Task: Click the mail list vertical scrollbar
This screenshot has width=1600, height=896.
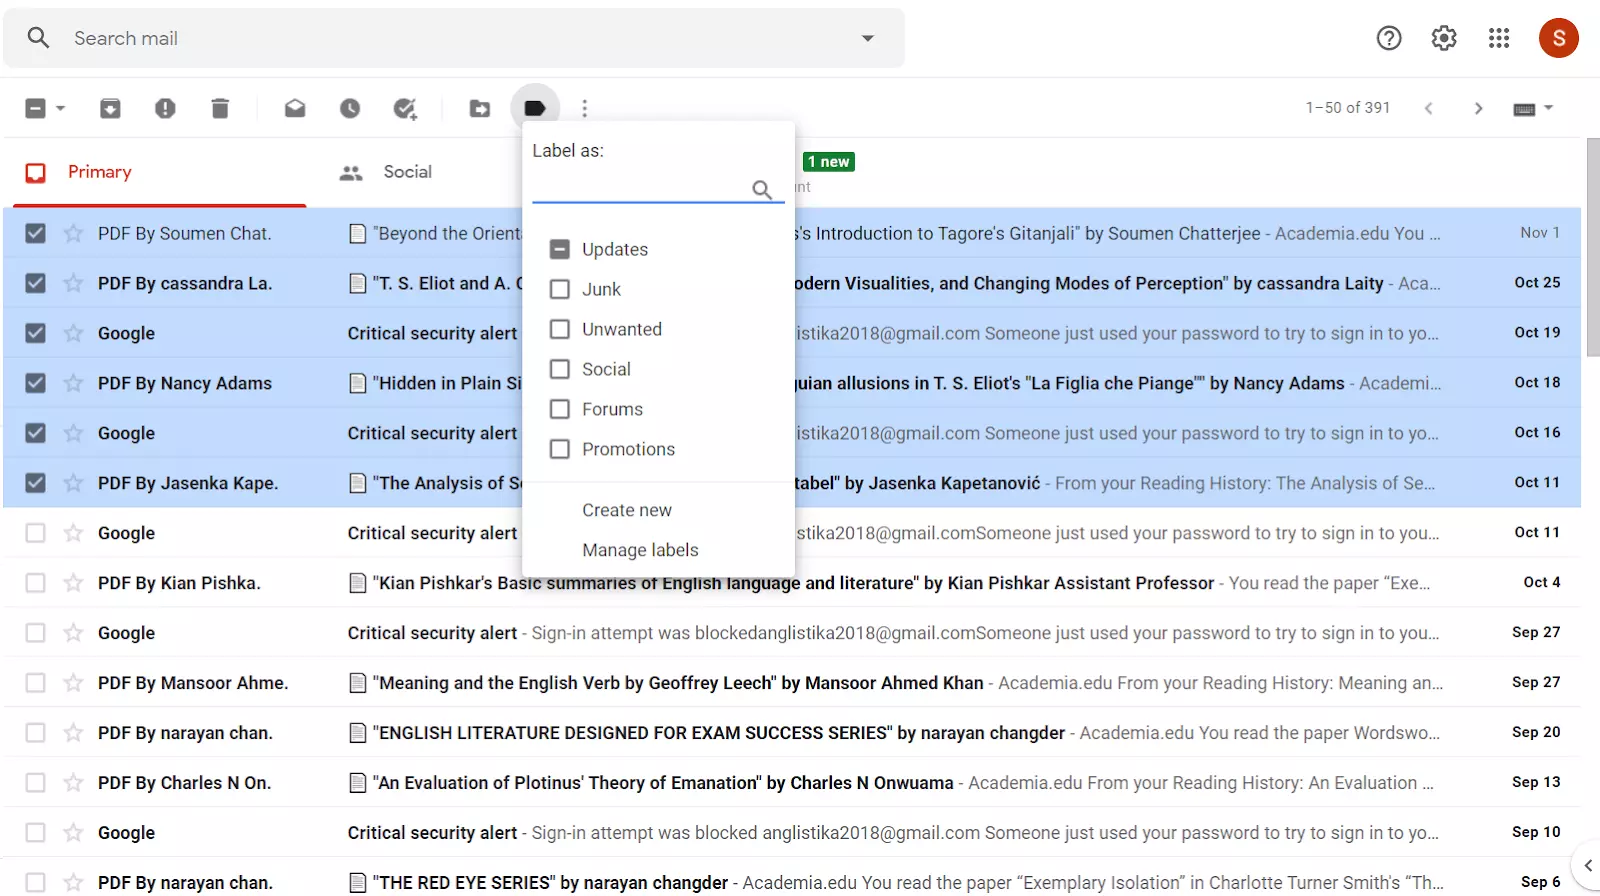Action: tap(1593, 247)
